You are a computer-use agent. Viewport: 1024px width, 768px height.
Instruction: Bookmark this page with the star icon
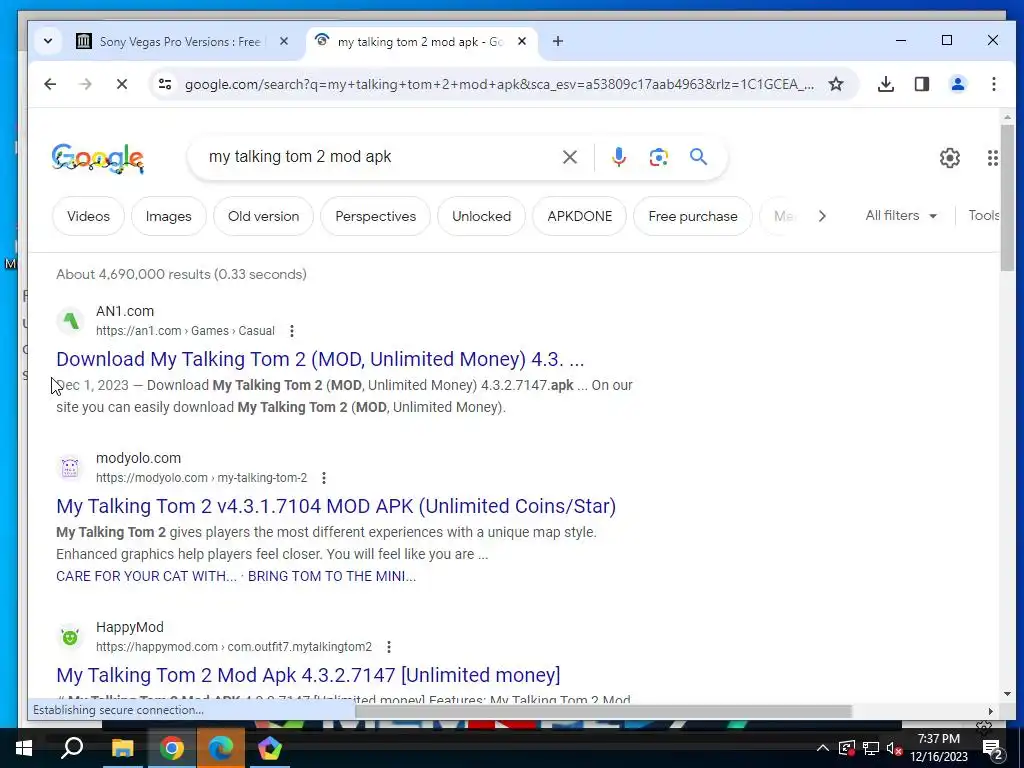tap(836, 84)
